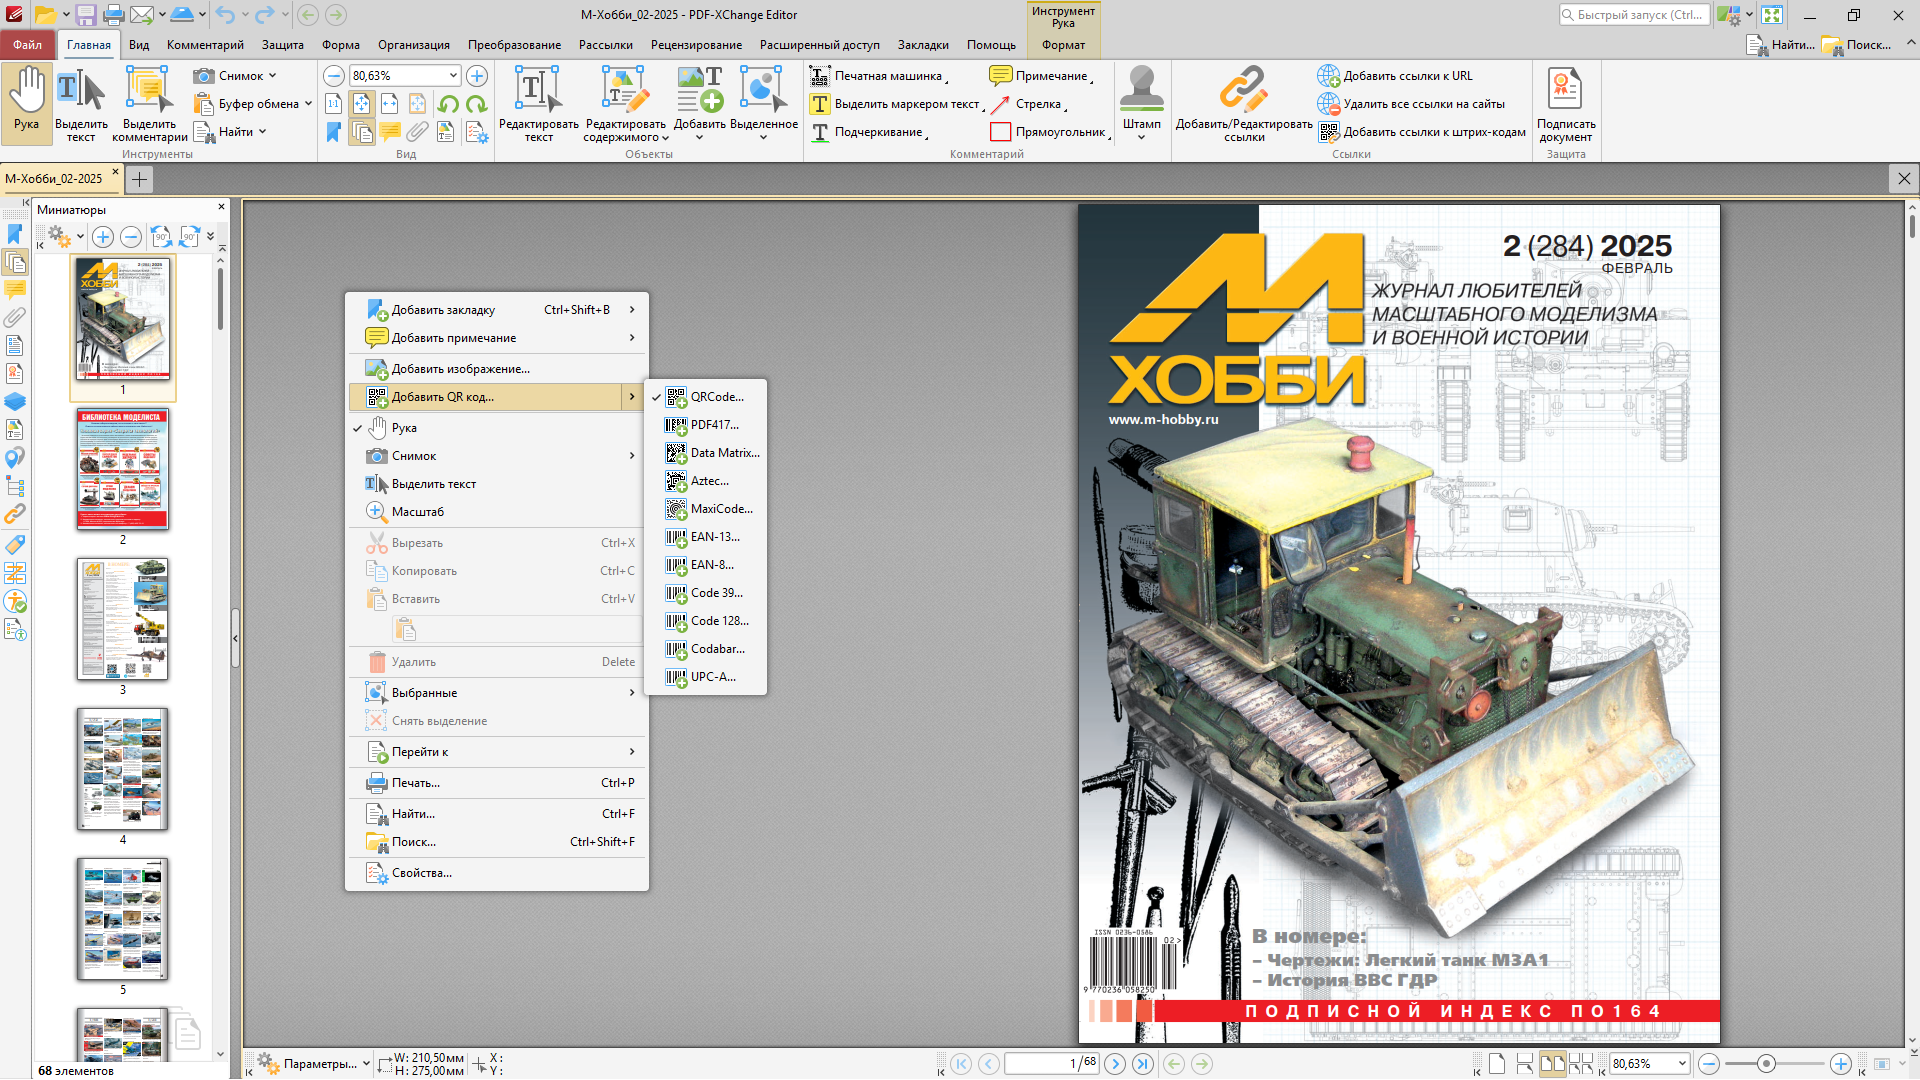Select the checked QRCode... option
This screenshot has height=1080, width=1920.
pyautogui.click(x=716, y=397)
